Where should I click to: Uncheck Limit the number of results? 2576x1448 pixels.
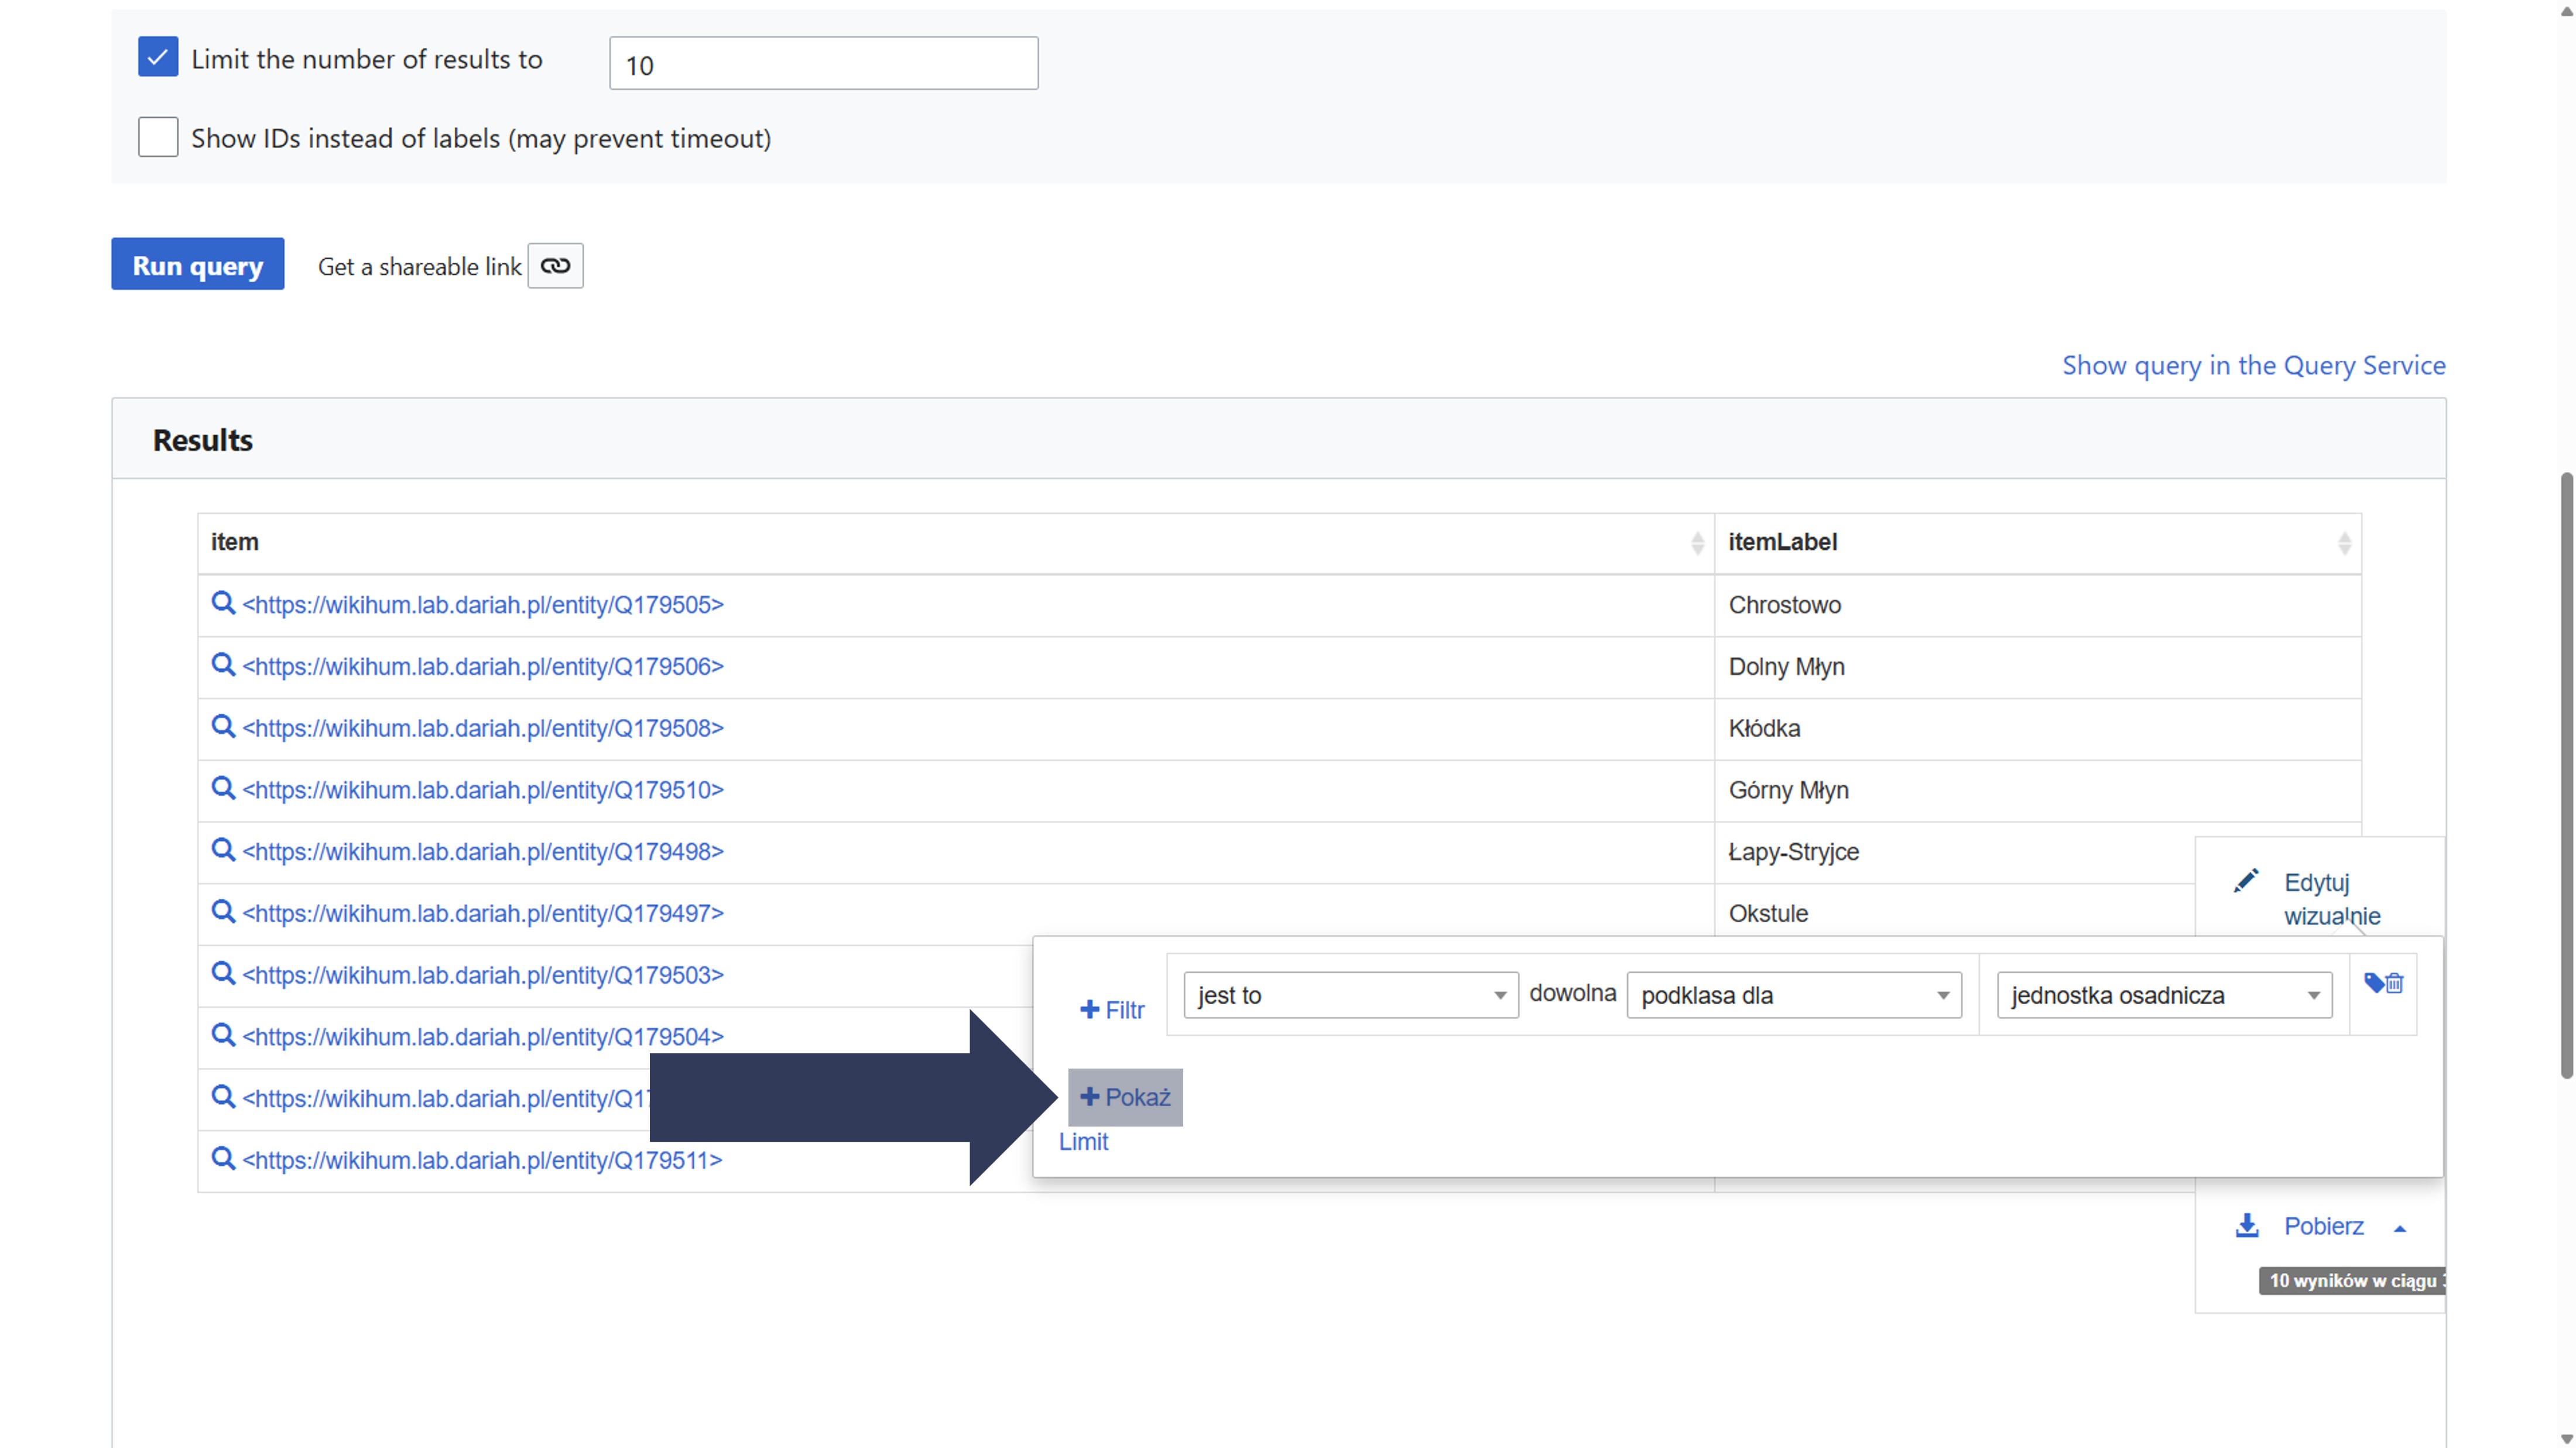[158, 57]
